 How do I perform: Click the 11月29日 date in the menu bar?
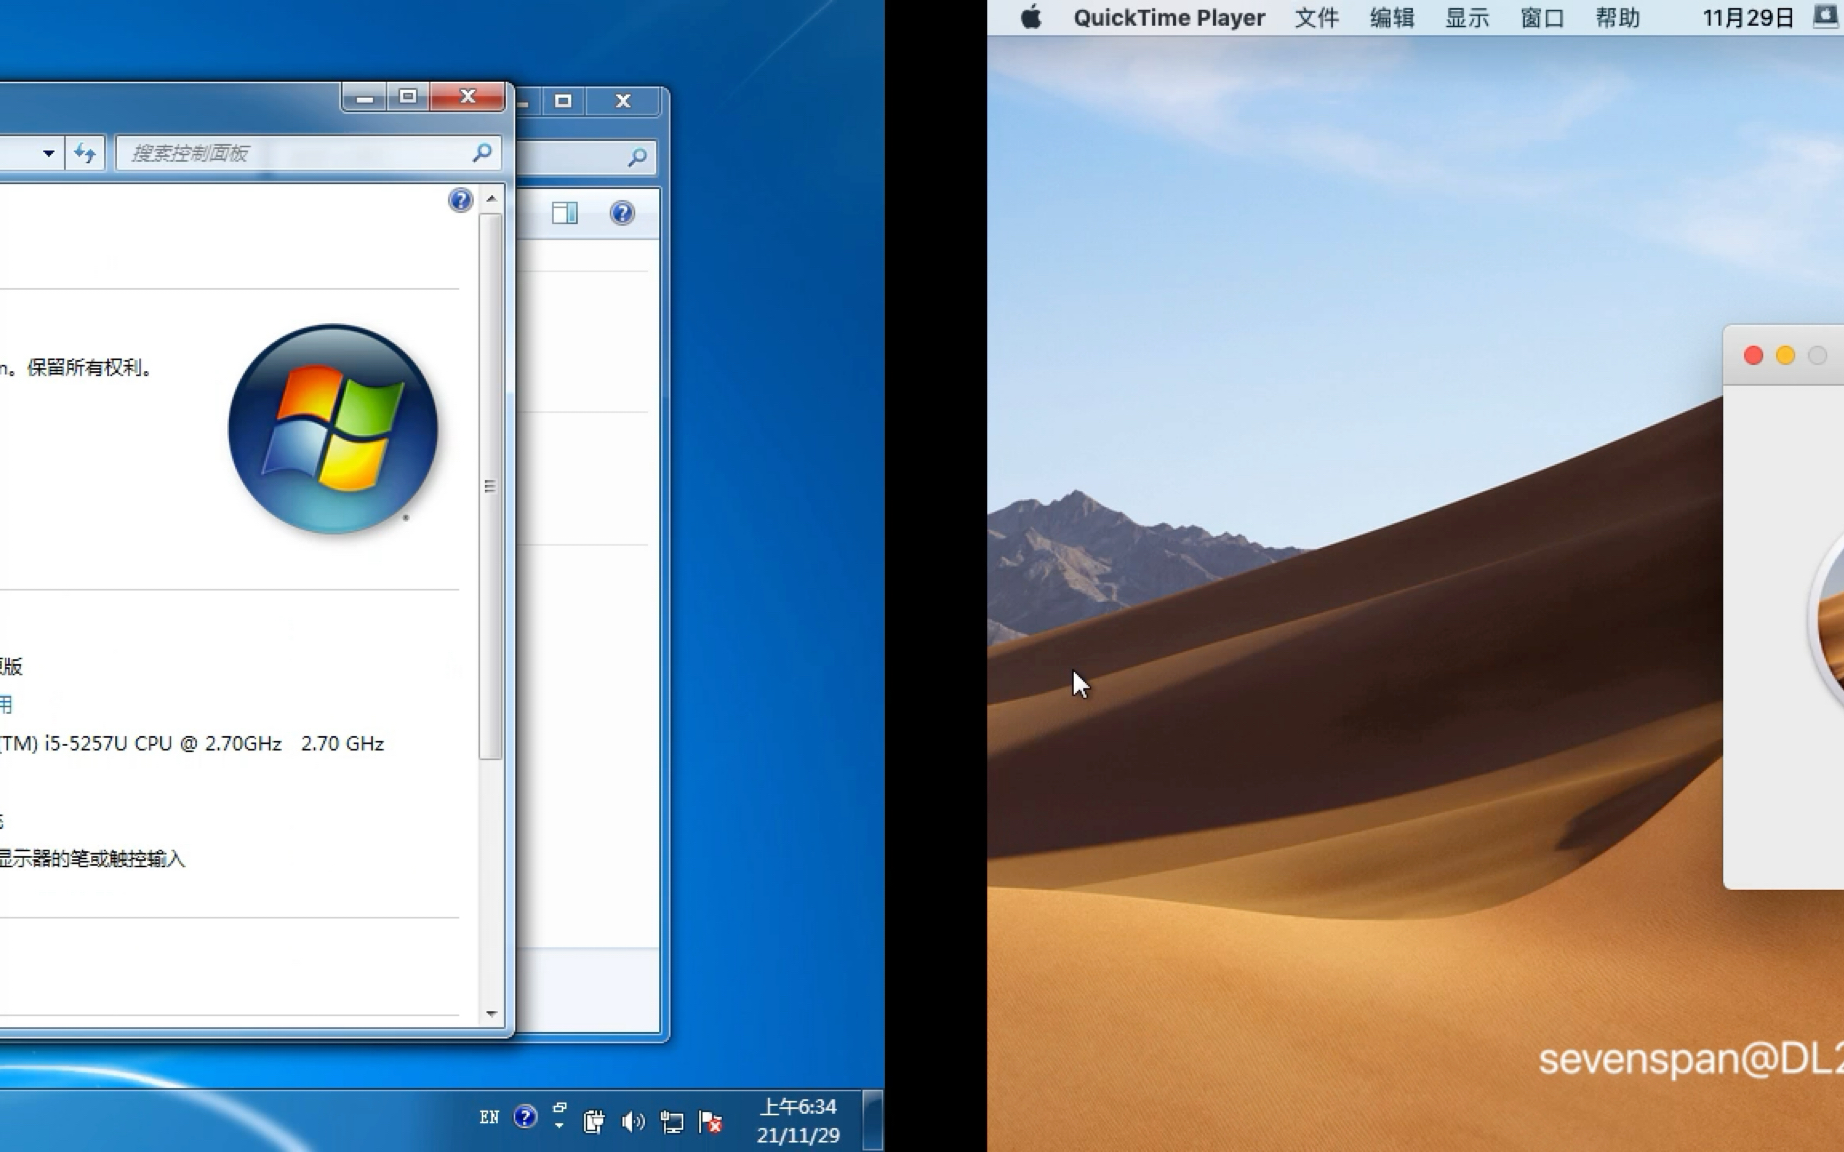point(1748,17)
